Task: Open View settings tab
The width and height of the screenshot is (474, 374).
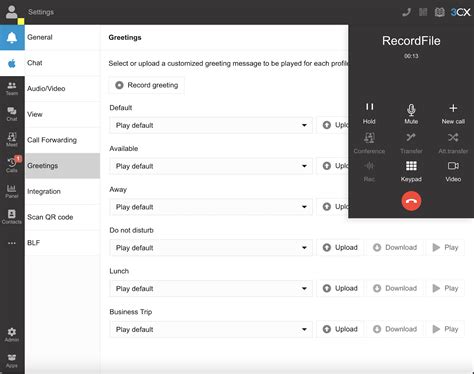Action: (63, 114)
